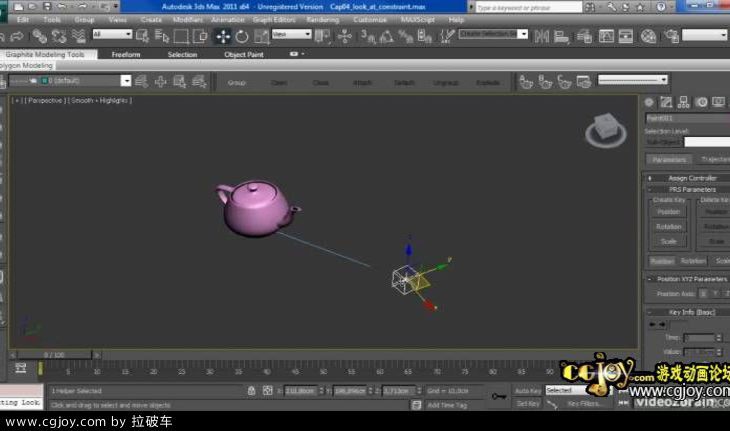The width and height of the screenshot is (730, 431).
Task: Switch to the Freeform ribbon tab
Action: (x=126, y=54)
